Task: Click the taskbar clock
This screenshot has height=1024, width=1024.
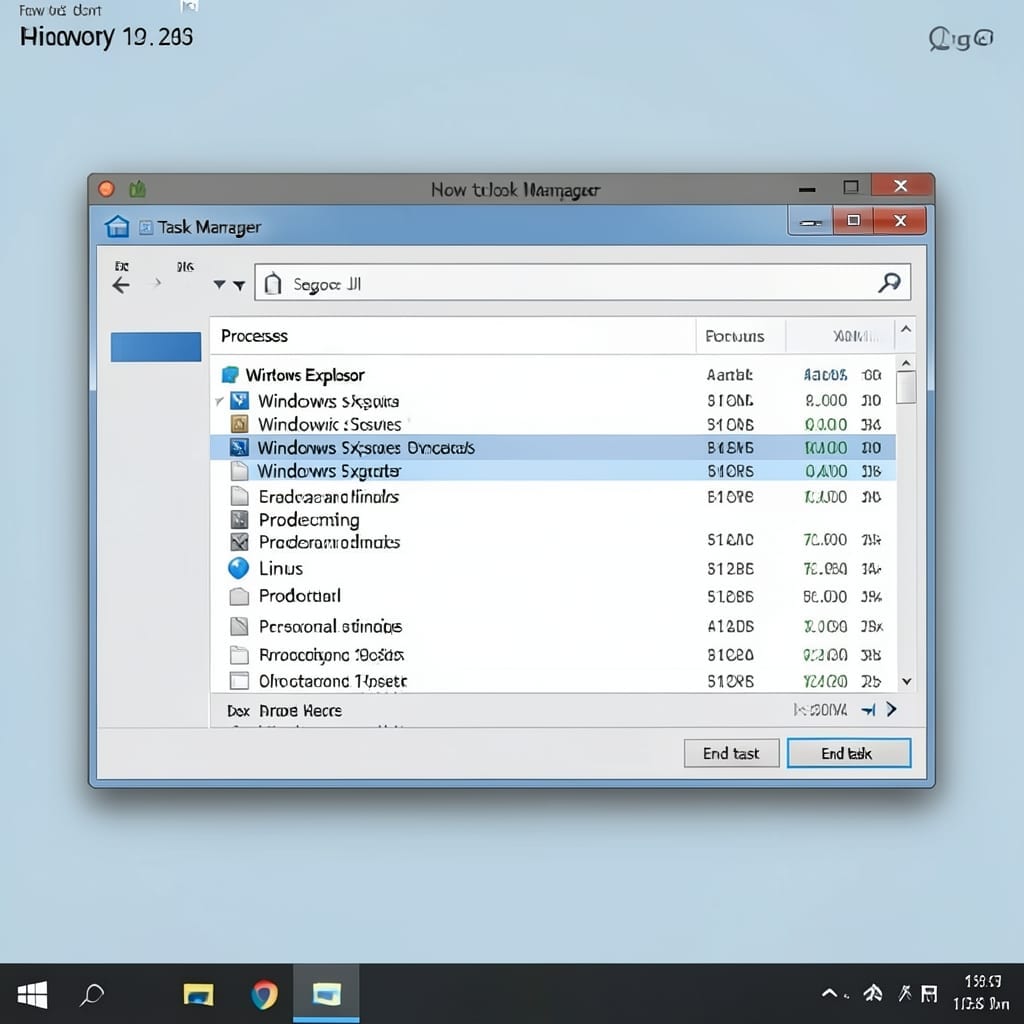Action: click(981, 992)
